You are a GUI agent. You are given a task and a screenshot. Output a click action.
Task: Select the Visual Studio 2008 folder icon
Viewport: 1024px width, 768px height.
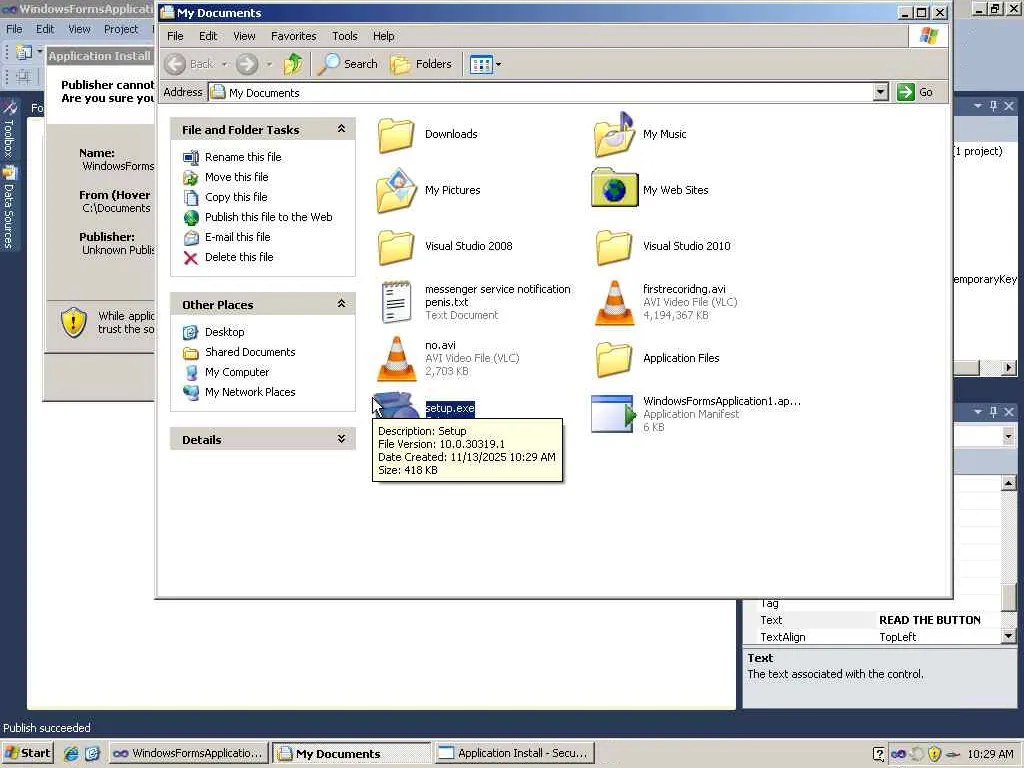click(x=396, y=247)
